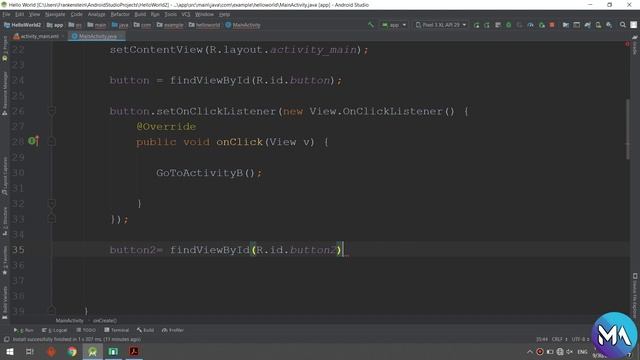Click the editor vertical scrollbar thumb
Viewport: 640px width, 360px height.
coord(627,129)
